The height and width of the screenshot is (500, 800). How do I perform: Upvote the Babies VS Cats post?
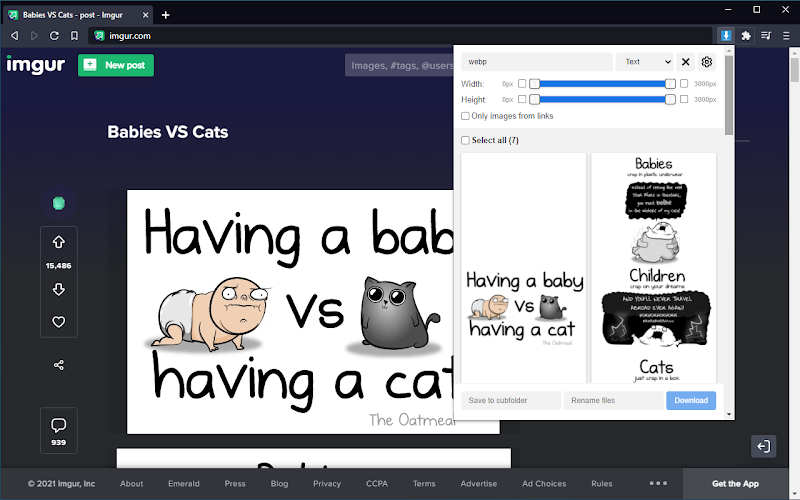pos(59,242)
